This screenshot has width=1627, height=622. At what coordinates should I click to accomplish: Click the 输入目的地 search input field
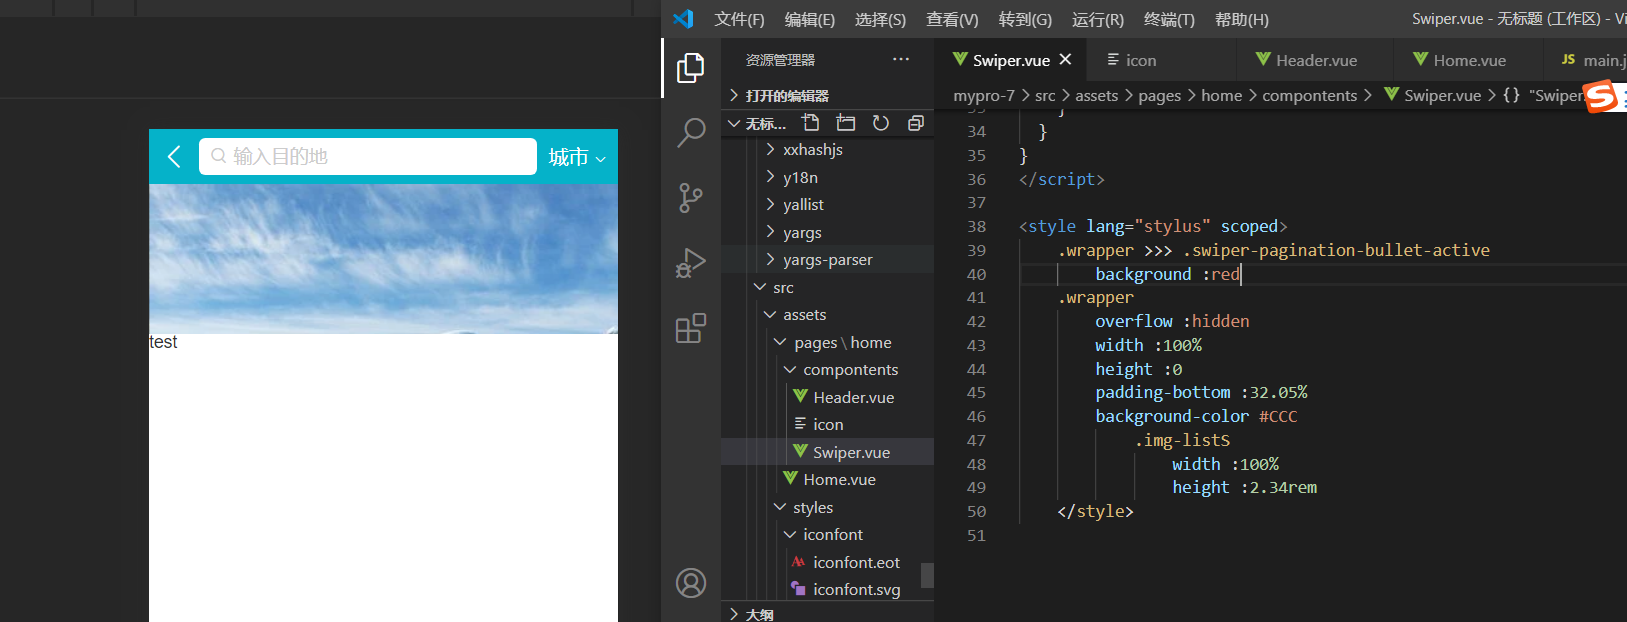click(368, 157)
